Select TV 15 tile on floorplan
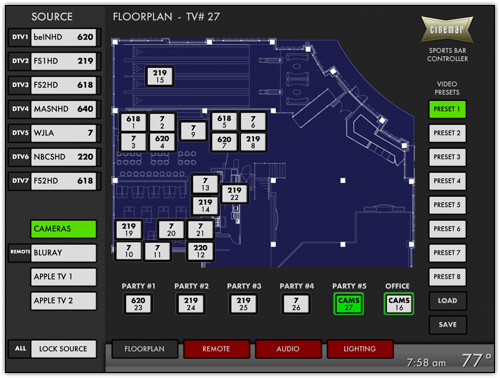 tap(160, 76)
